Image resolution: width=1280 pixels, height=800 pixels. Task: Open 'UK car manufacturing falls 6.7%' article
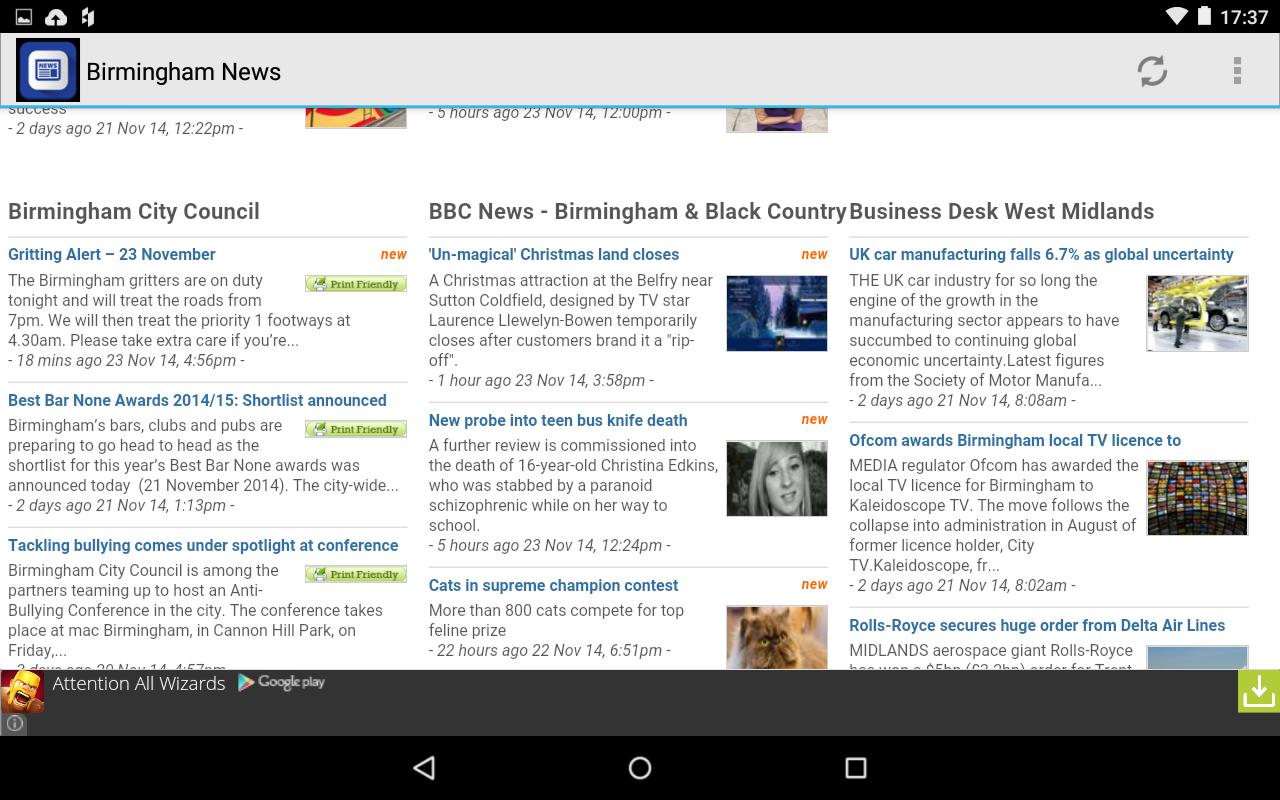pos(1041,254)
